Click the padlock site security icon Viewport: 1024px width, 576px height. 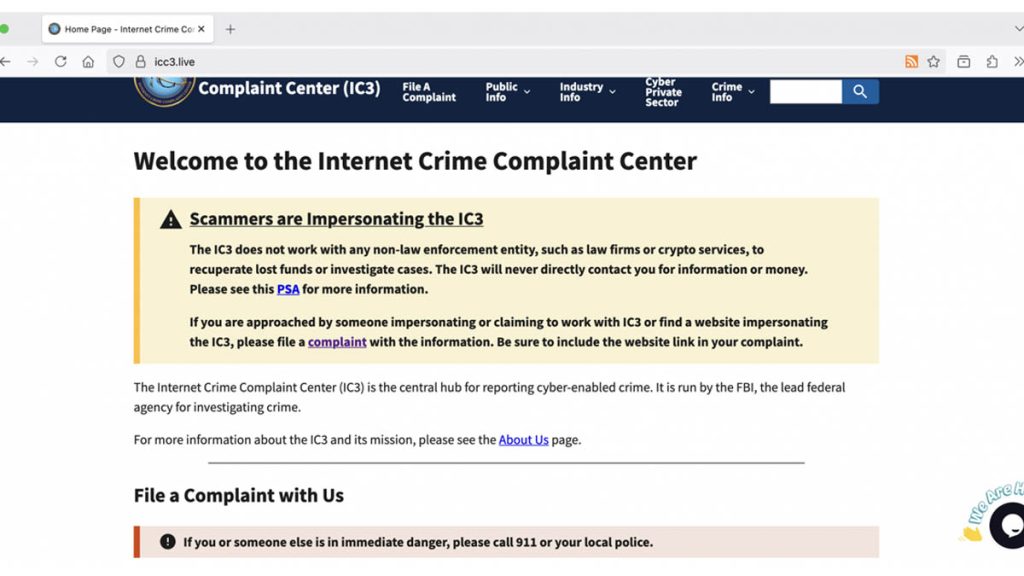click(x=140, y=62)
